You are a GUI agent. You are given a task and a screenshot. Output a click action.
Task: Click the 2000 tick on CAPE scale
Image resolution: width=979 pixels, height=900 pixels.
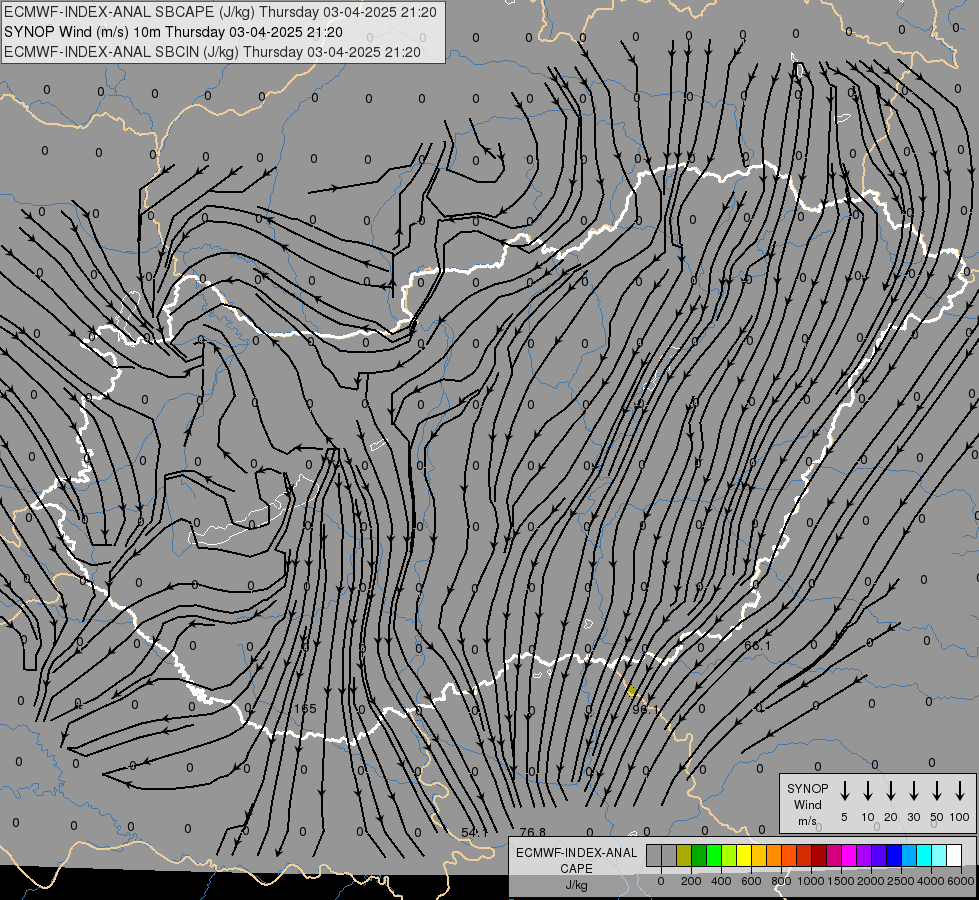click(871, 881)
